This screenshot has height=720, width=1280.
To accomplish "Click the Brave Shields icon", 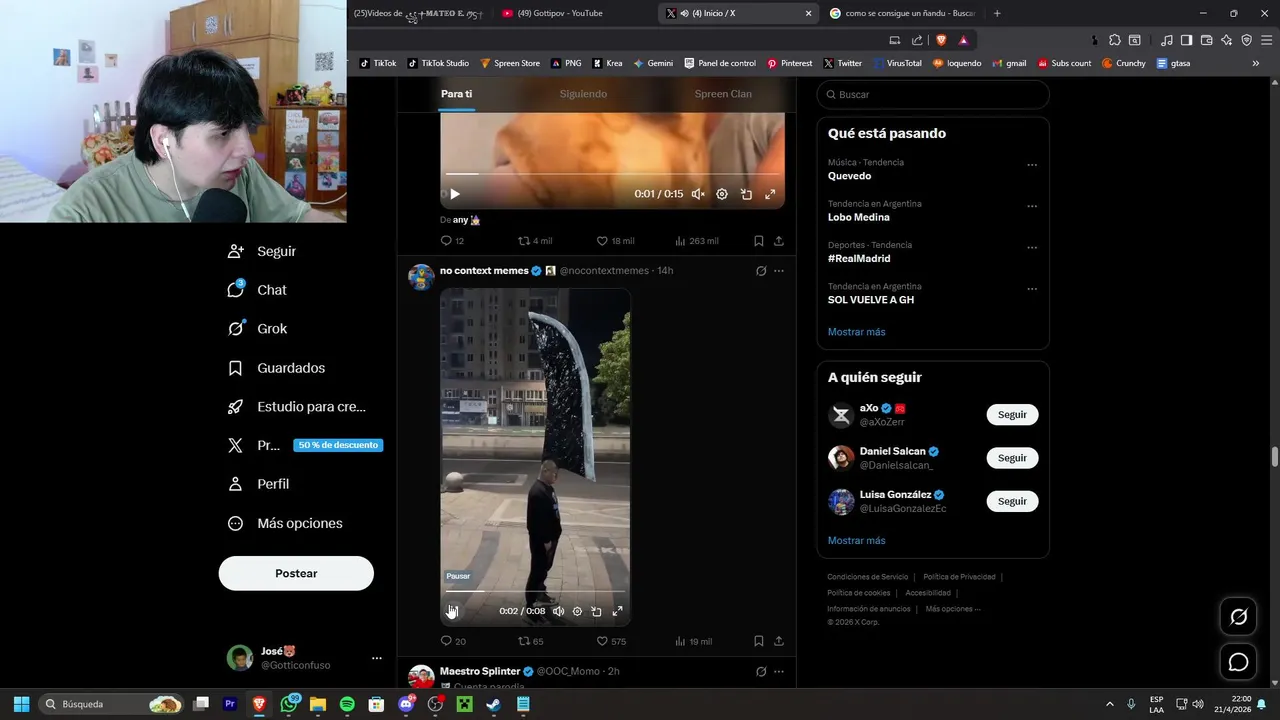I will click(x=941, y=40).
